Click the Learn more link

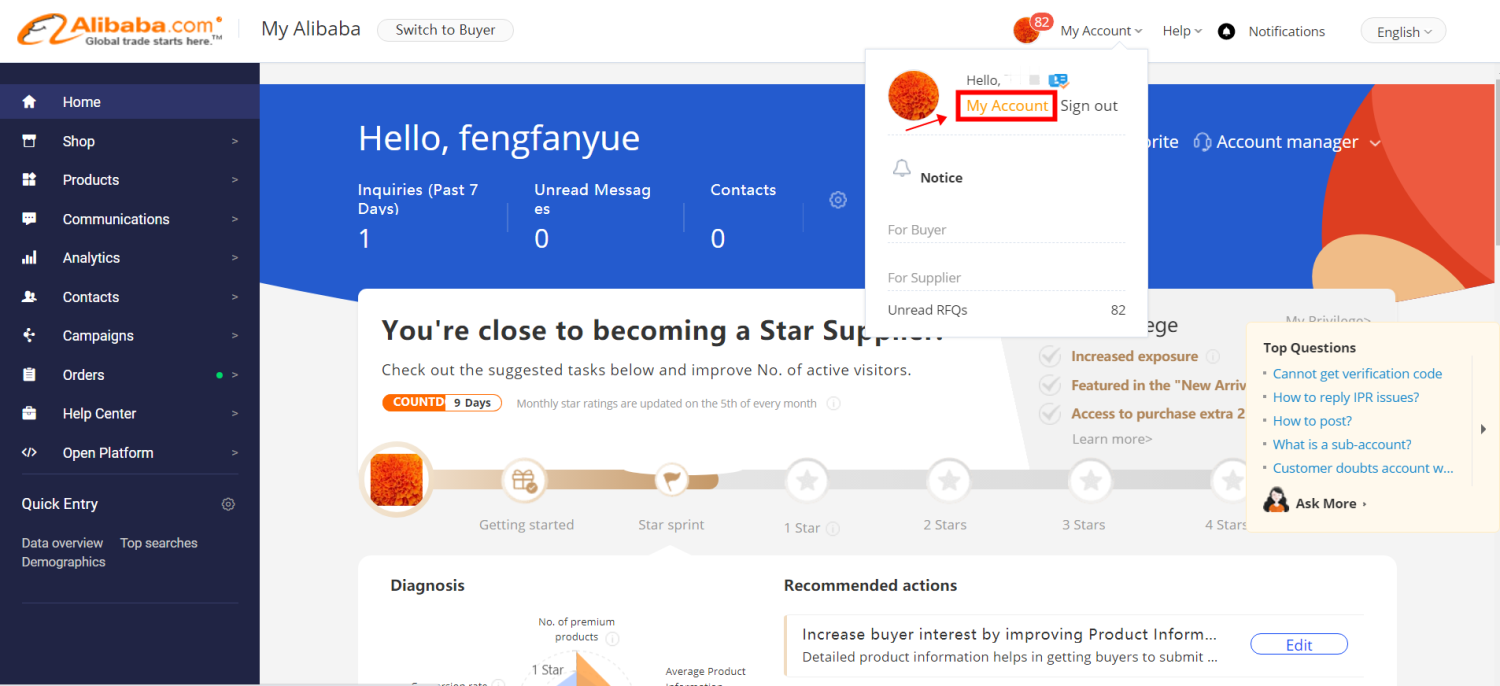tap(1112, 439)
